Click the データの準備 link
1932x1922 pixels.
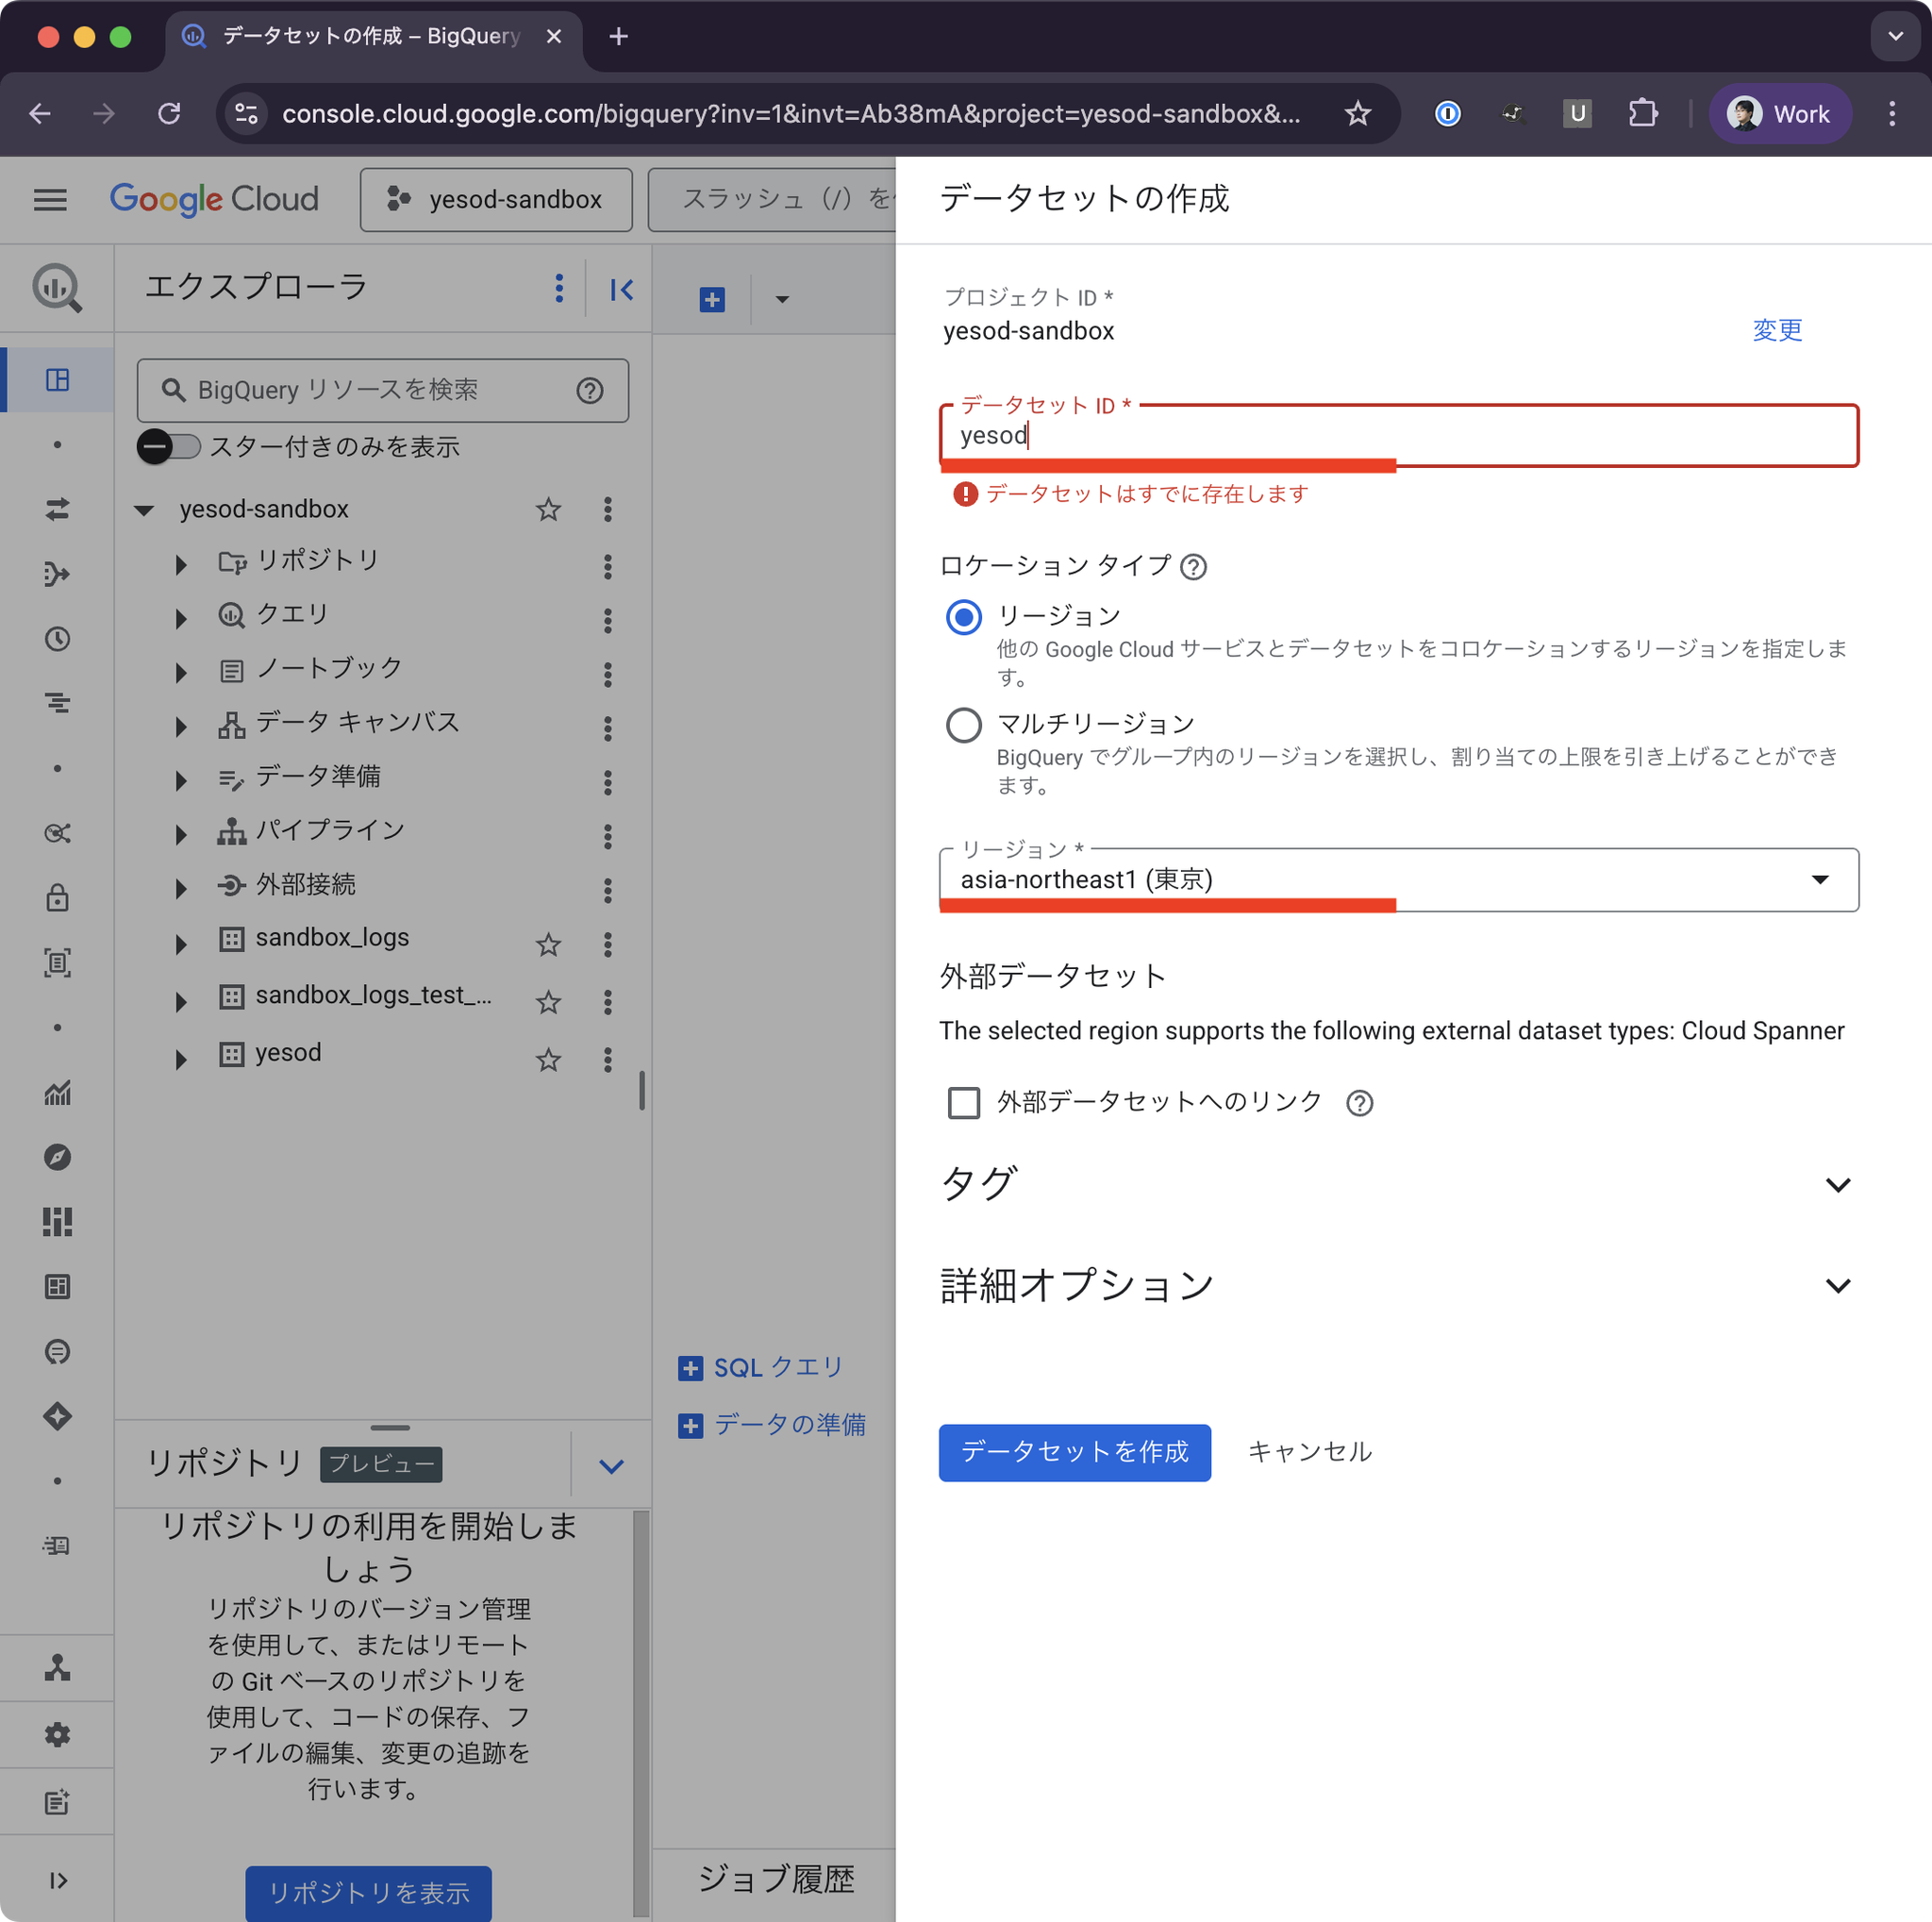pos(772,1424)
